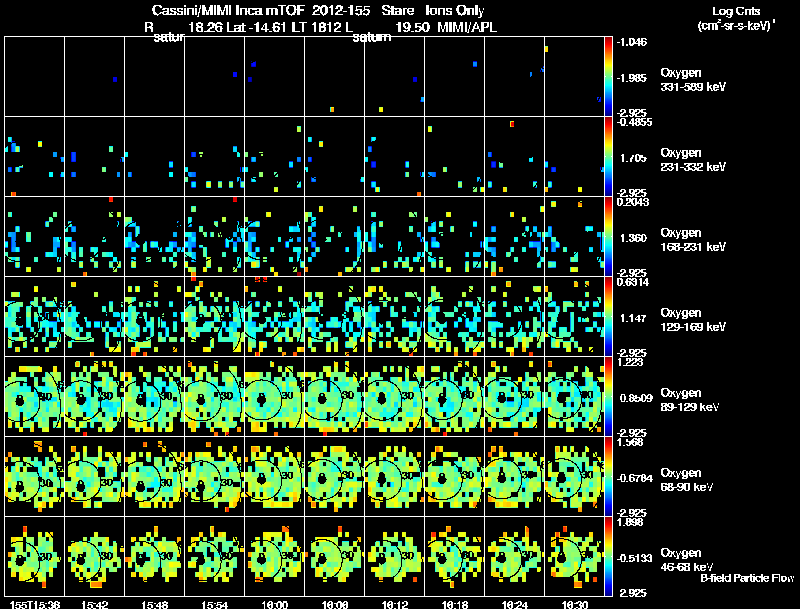Click the top row color scale bar

pyautogui.click(x=608, y=77)
